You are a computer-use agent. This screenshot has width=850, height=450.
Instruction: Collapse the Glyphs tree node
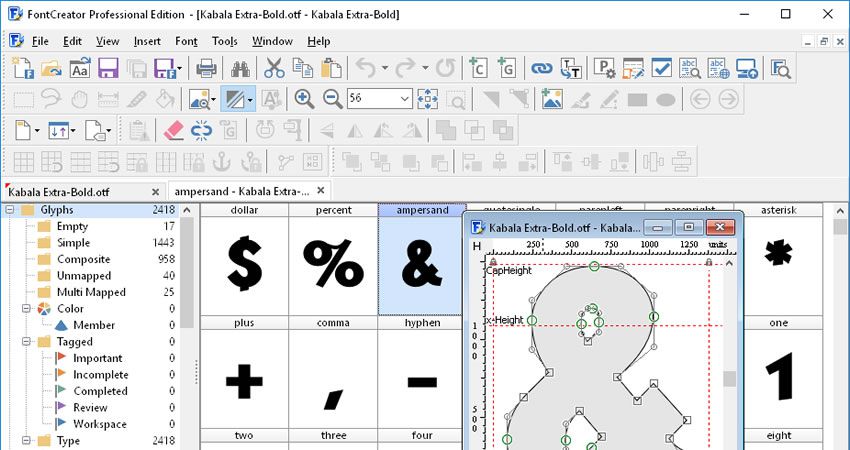click(10, 210)
